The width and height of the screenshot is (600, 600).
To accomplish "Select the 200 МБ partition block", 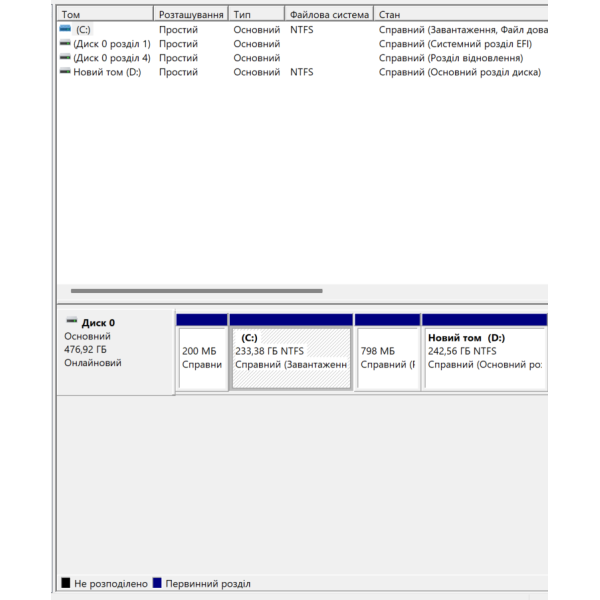I will 202,352.
